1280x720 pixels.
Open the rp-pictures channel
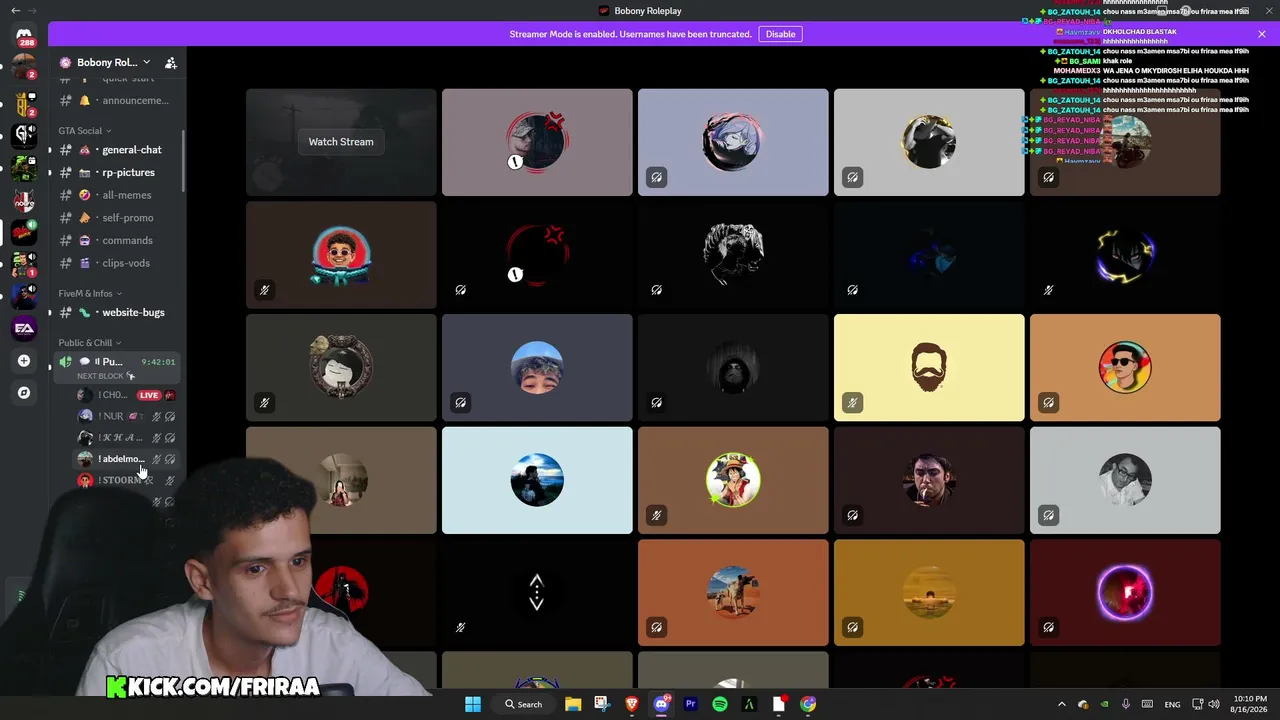(118, 172)
